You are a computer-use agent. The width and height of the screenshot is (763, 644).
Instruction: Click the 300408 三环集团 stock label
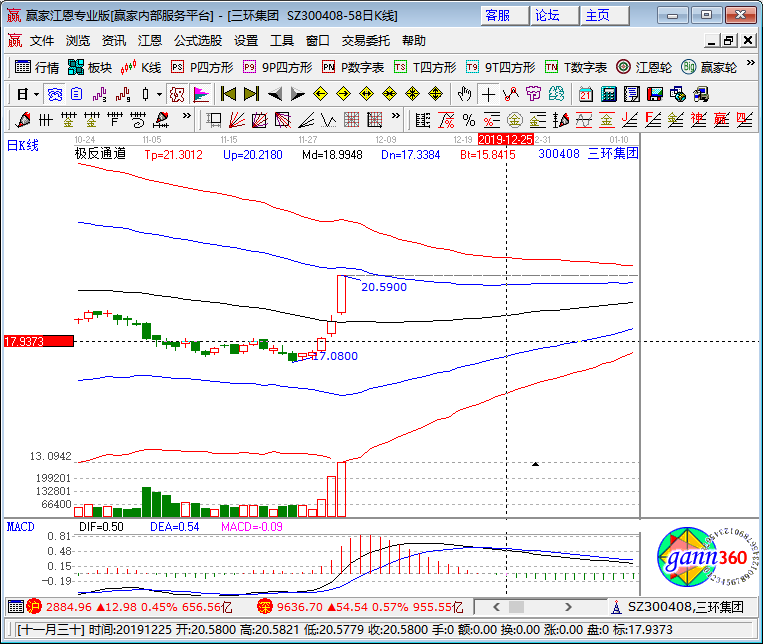pos(588,154)
